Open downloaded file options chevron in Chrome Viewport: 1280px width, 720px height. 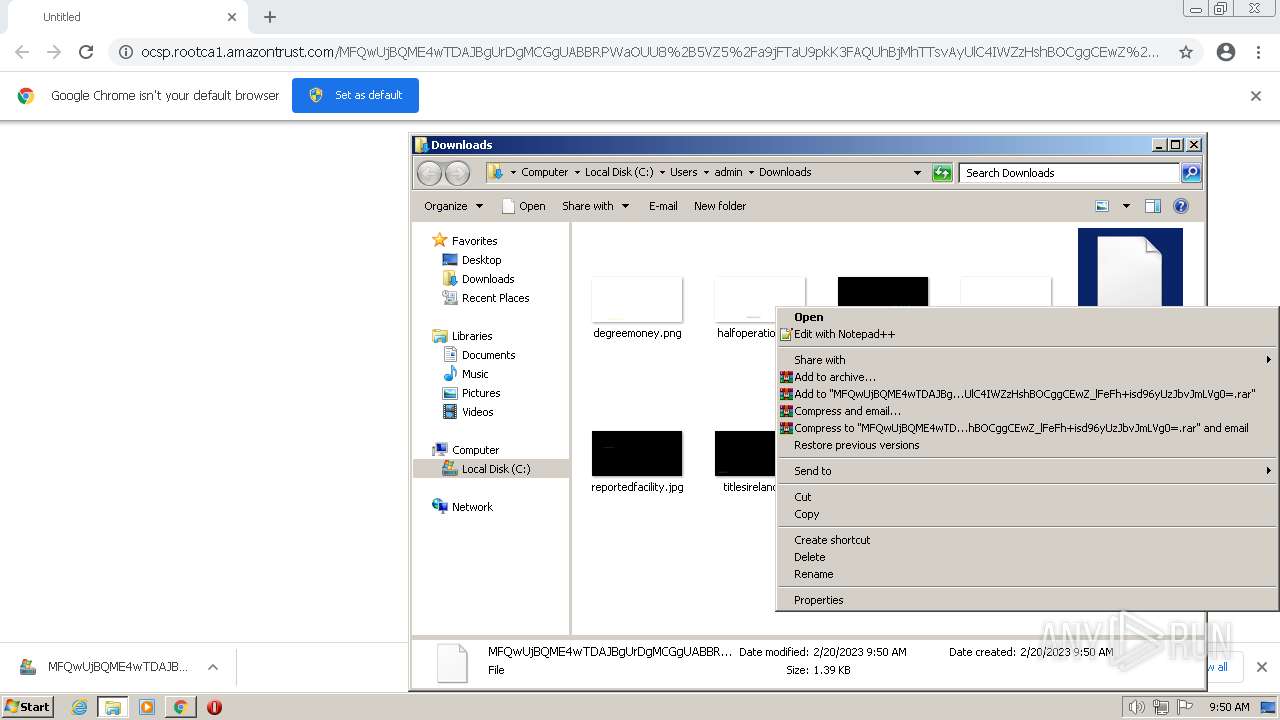tap(213, 667)
